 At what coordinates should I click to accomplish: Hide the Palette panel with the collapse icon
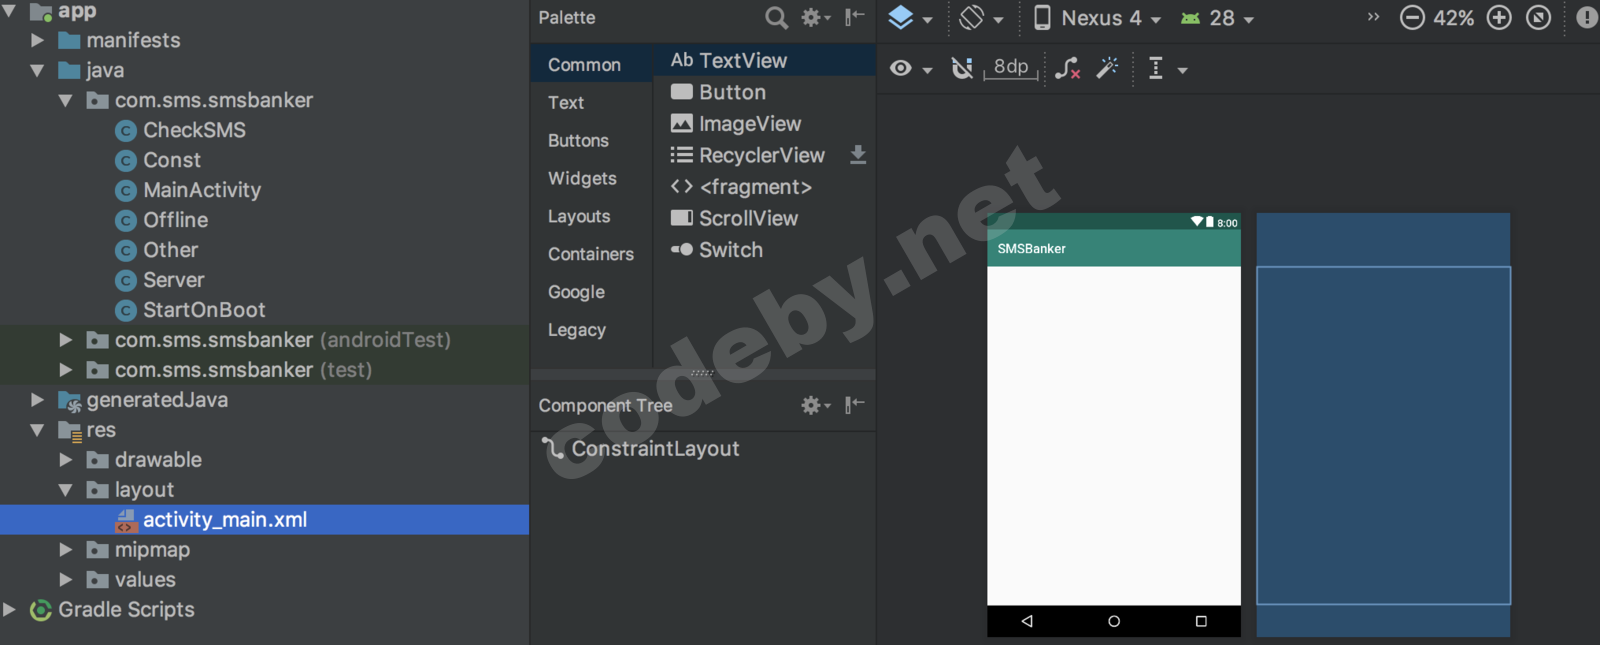tap(854, 17)
